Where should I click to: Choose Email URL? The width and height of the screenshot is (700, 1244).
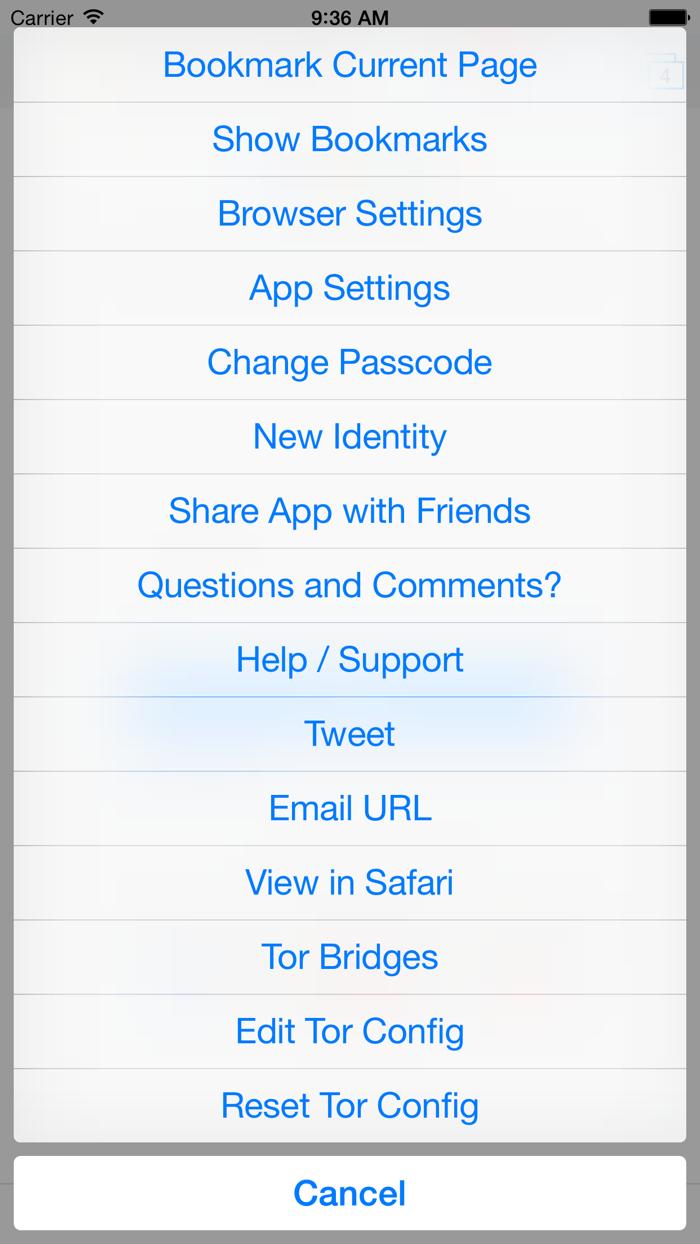pyautogui.click(x=350, y=808)
